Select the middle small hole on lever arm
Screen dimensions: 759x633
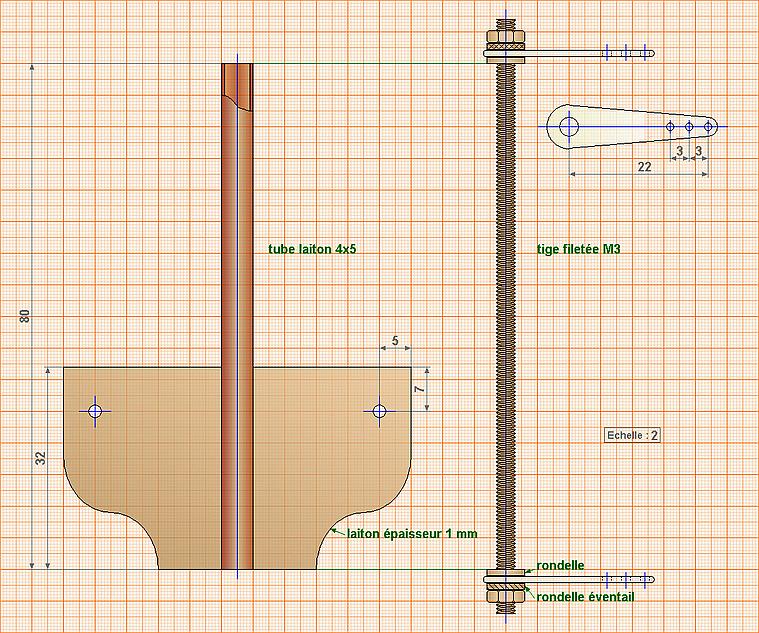[x=689, y=126]
